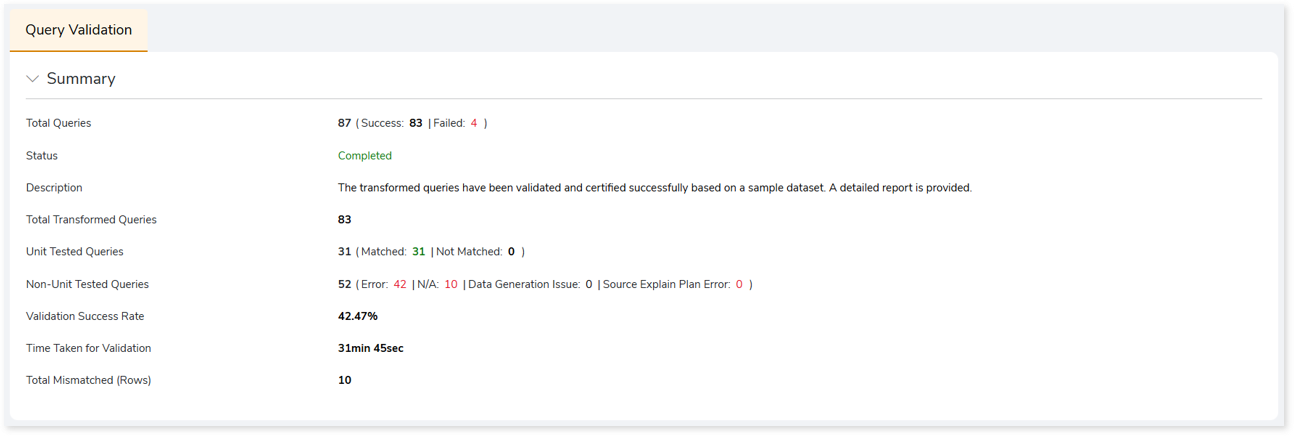Click the Completed status text

pyautogui.click(x=365, y=156)
